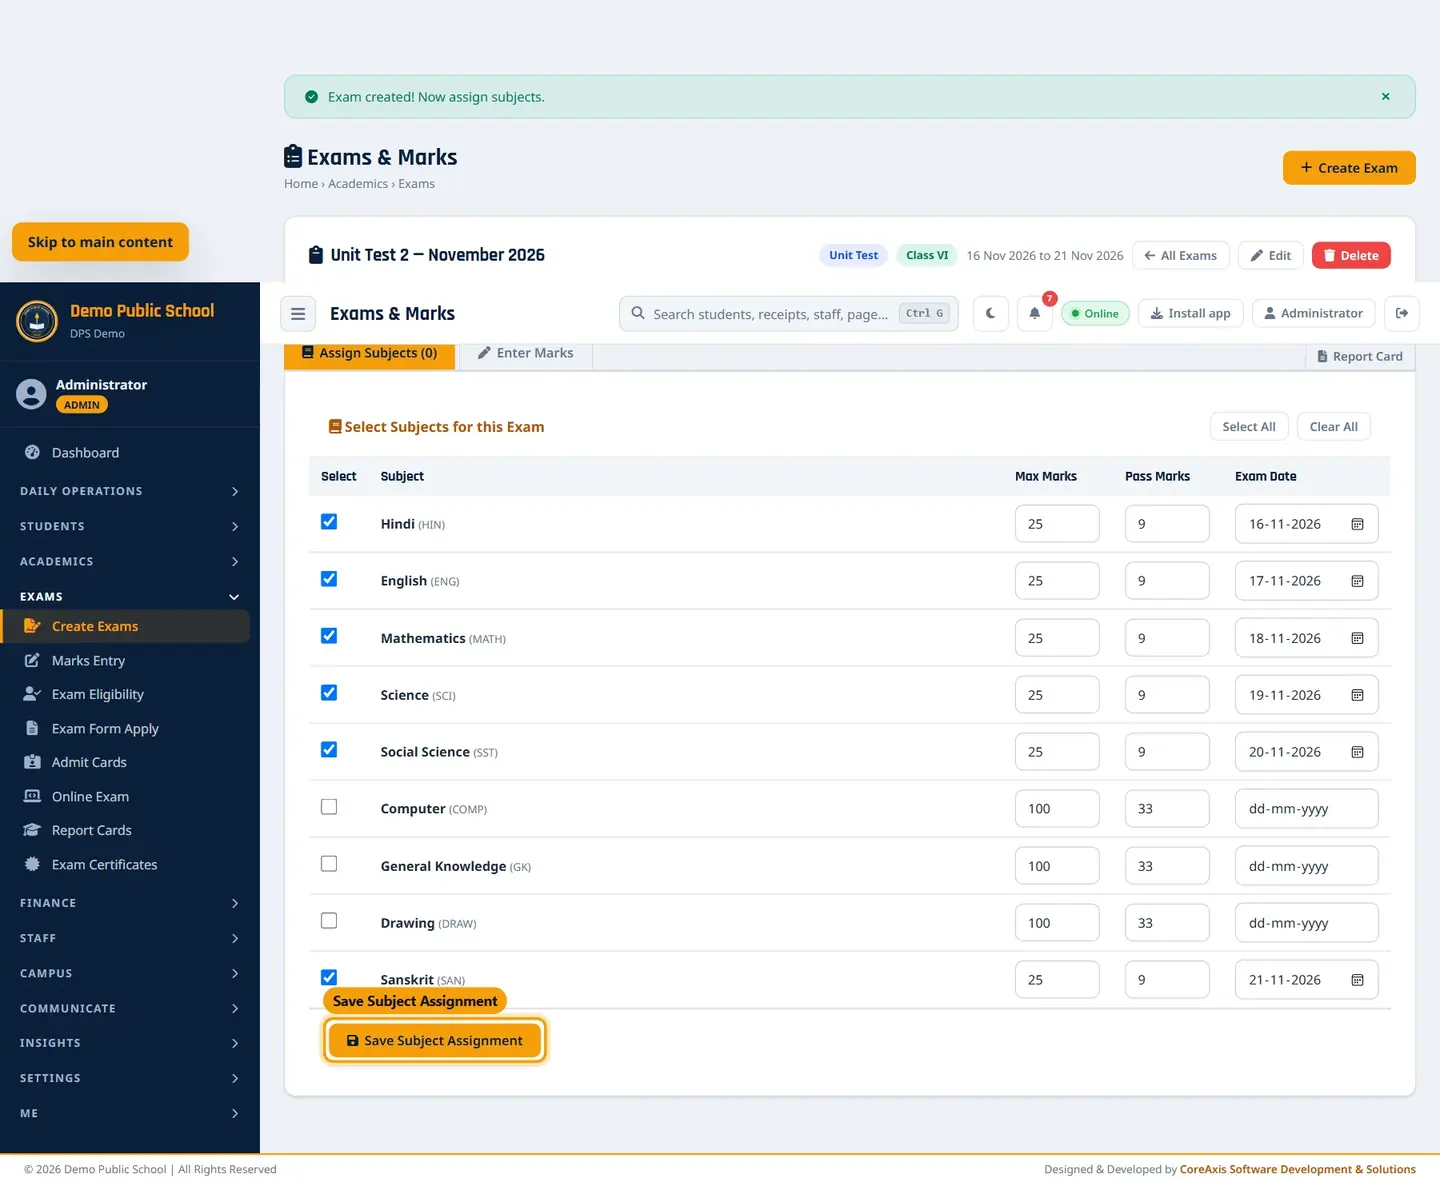This screenshot has height=1182, width=1440.
Task: Collapse the Exams sidebar section
Action: coord(130,597)
